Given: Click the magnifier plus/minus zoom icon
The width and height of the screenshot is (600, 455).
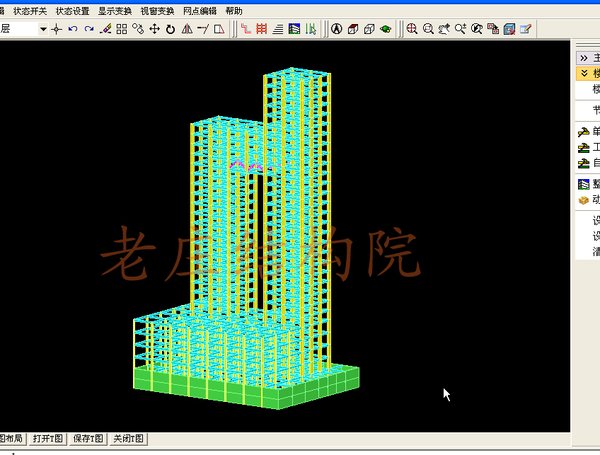Looking at the screenshot, I should click(461, 29).
